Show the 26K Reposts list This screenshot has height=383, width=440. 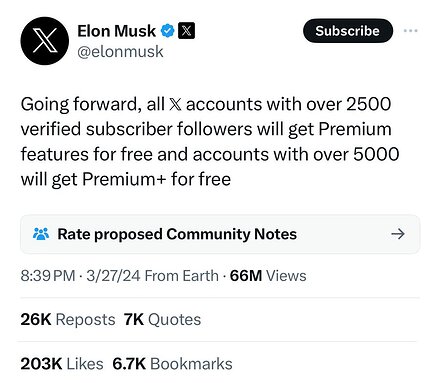[x=68, y=319]
